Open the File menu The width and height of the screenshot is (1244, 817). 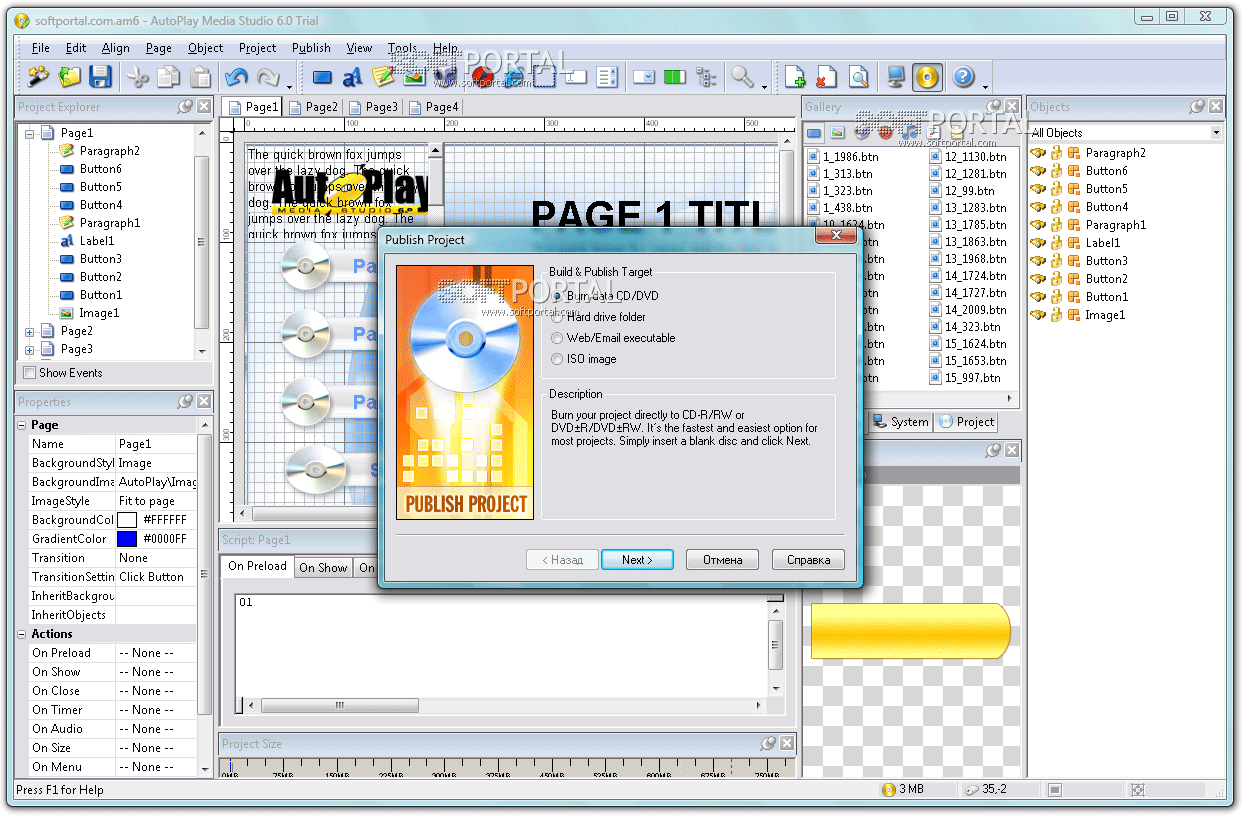[x=40, y=48]
